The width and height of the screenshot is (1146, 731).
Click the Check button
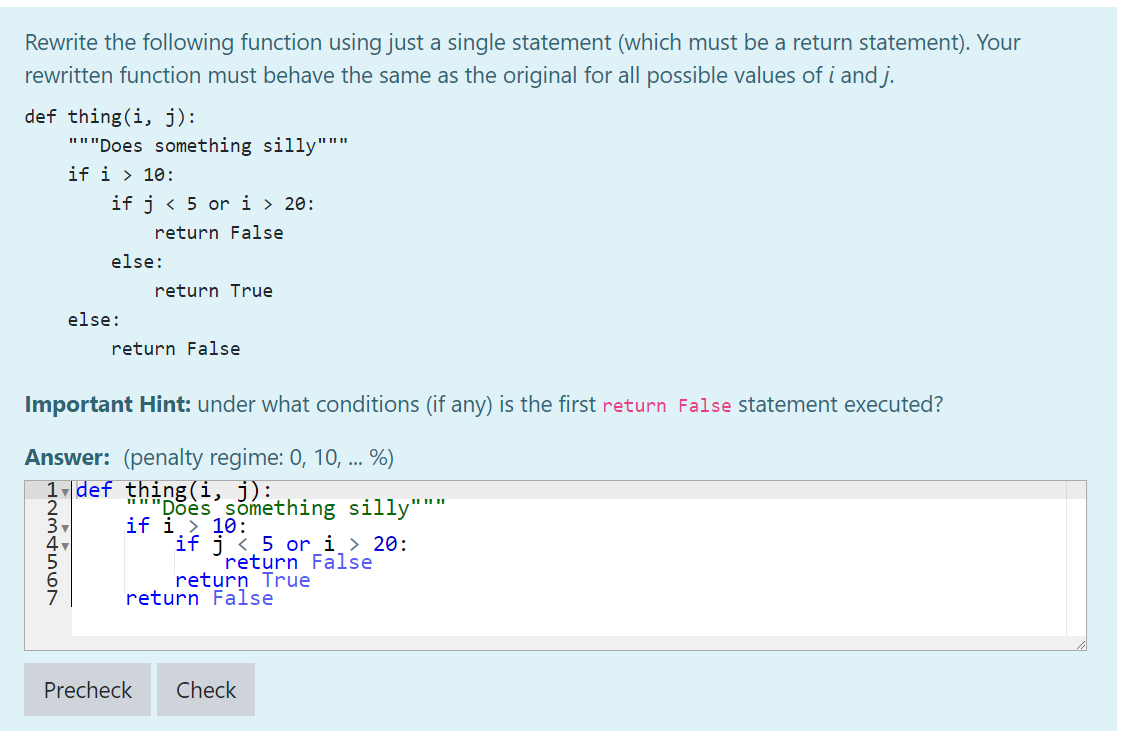coord(205,689)
